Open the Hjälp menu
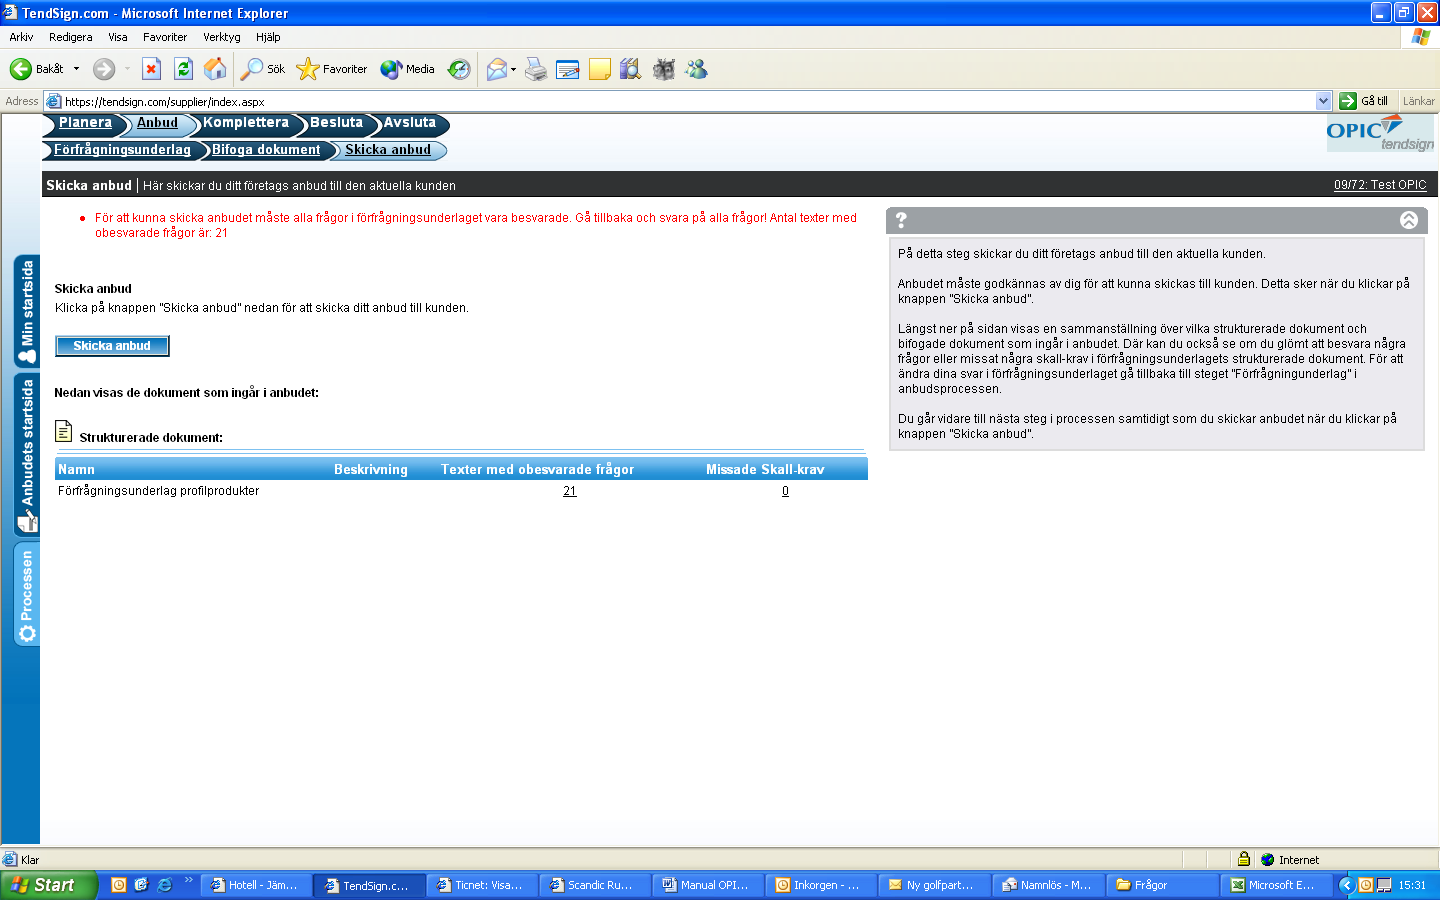This screenshot has height=900, width=1440. click(268, 37)
